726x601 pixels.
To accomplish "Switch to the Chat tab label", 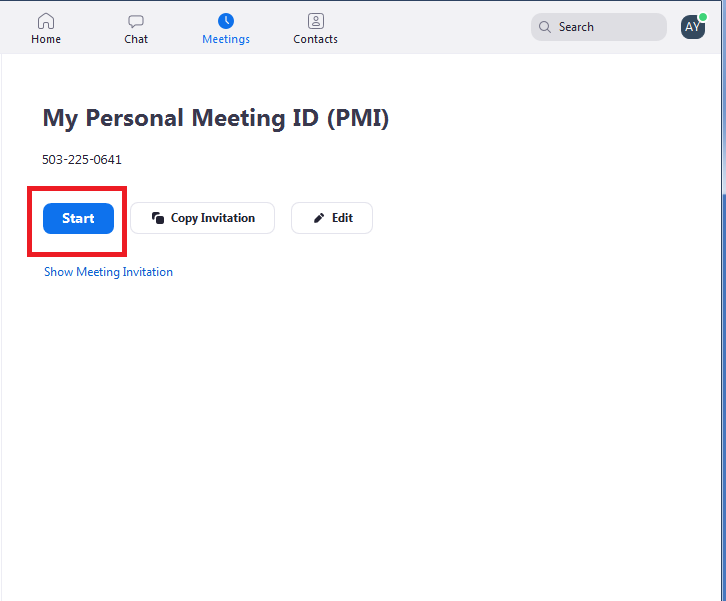I will pyautogui.click(x=136, y=39).
